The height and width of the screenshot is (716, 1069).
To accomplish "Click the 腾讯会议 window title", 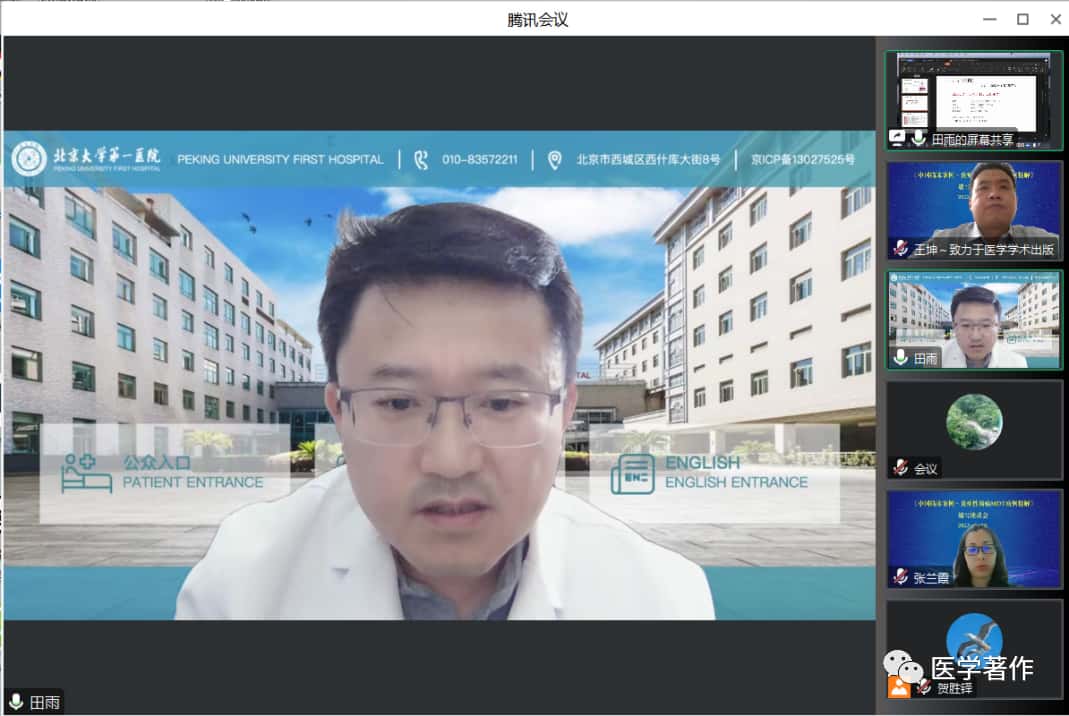I will [x=537, y=20].
